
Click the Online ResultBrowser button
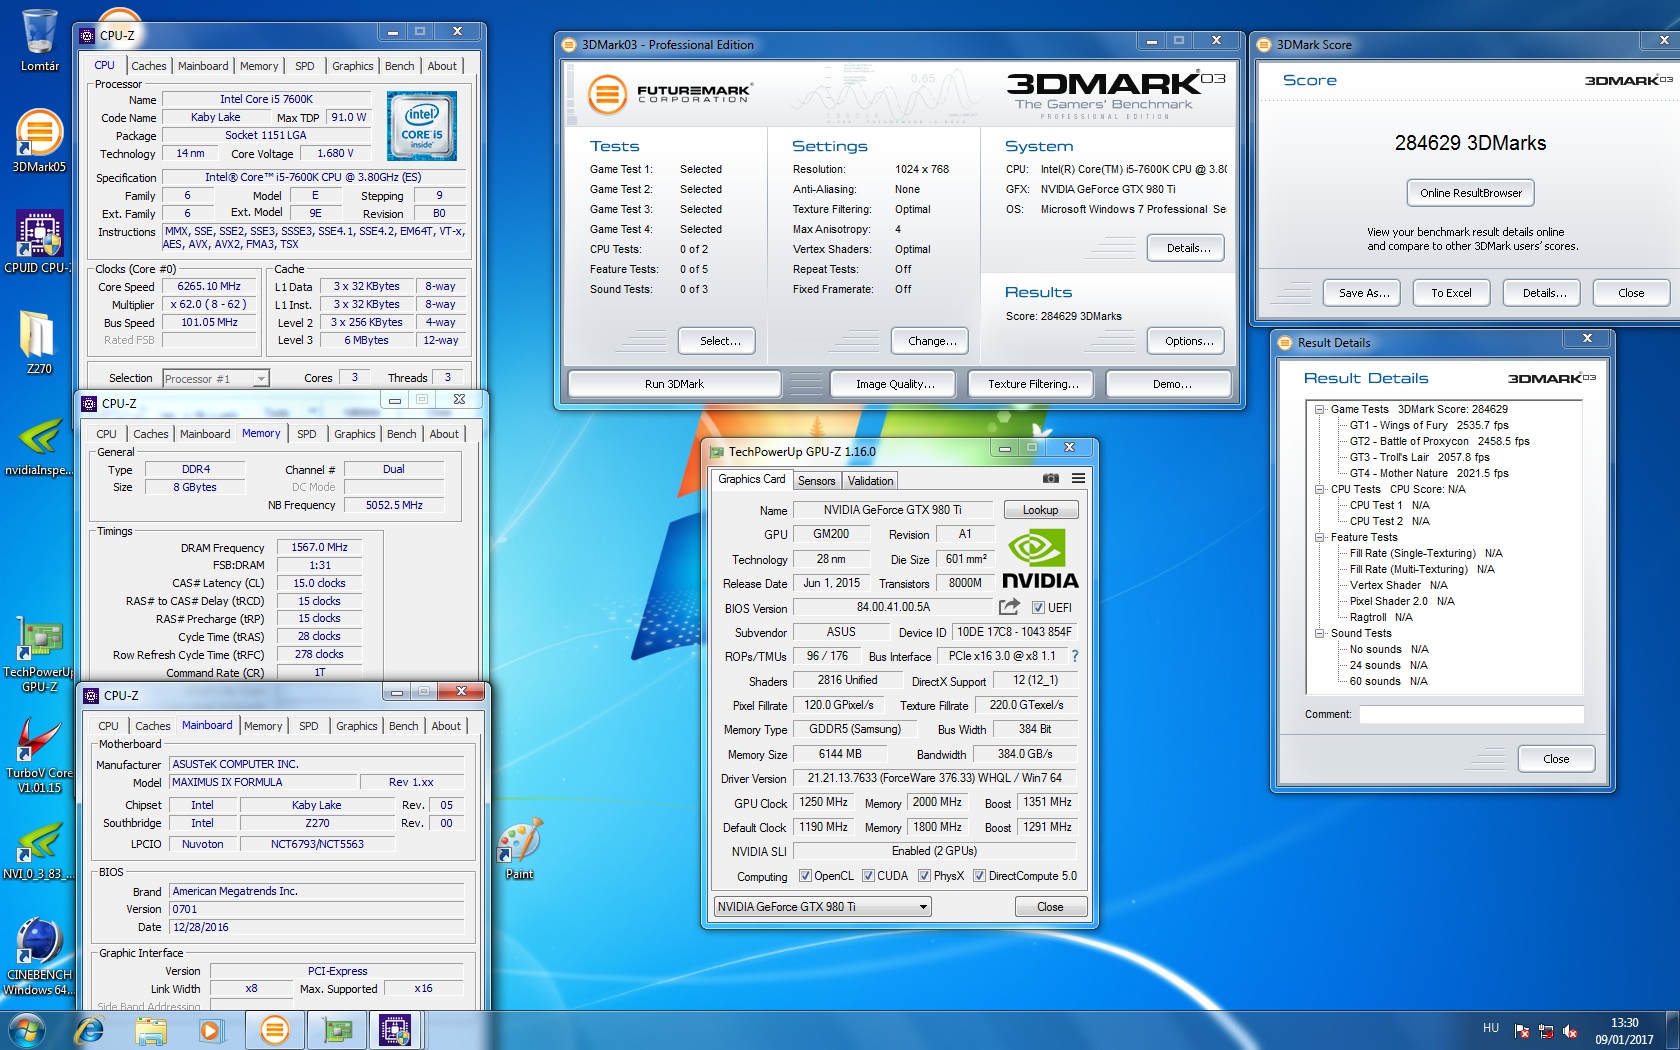pos(1470,193)
